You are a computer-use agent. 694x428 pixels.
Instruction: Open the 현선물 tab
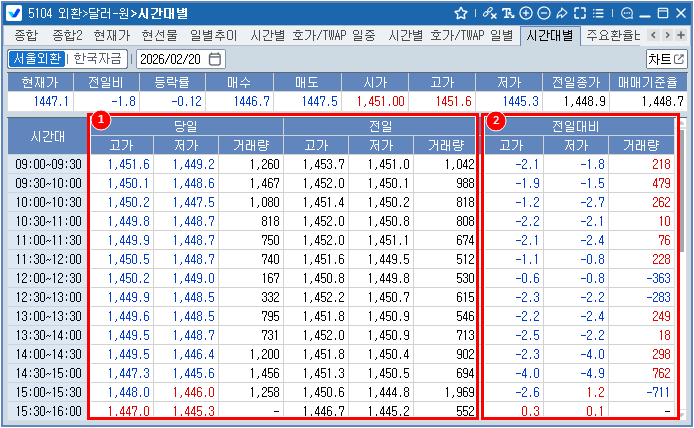(x=161, y=36)
